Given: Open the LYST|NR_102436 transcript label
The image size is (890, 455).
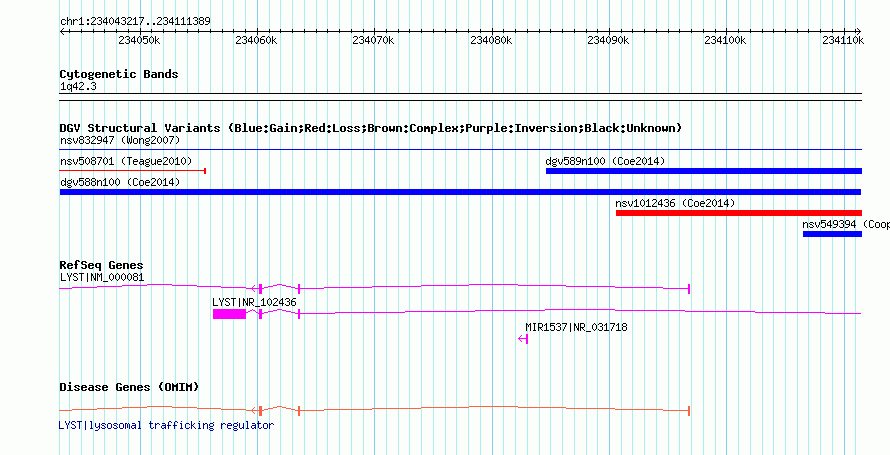Looking at the screenshot, I should tap(254, 302).
